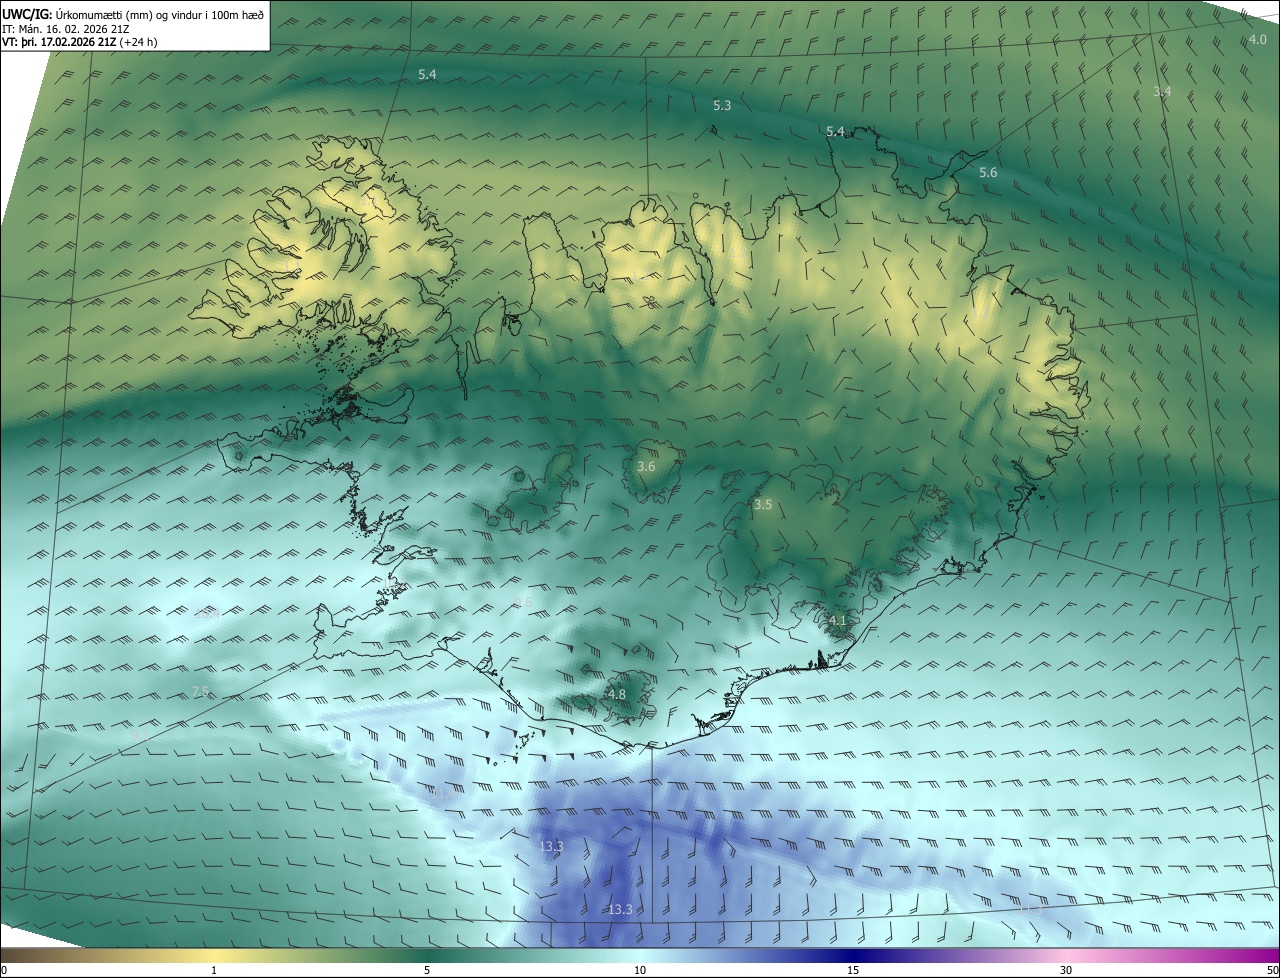Image resolution: width=1280 pixels, height=978 pixels.
Task: Select the value 7.5 over the southwest sea
Action: (201, 692)
